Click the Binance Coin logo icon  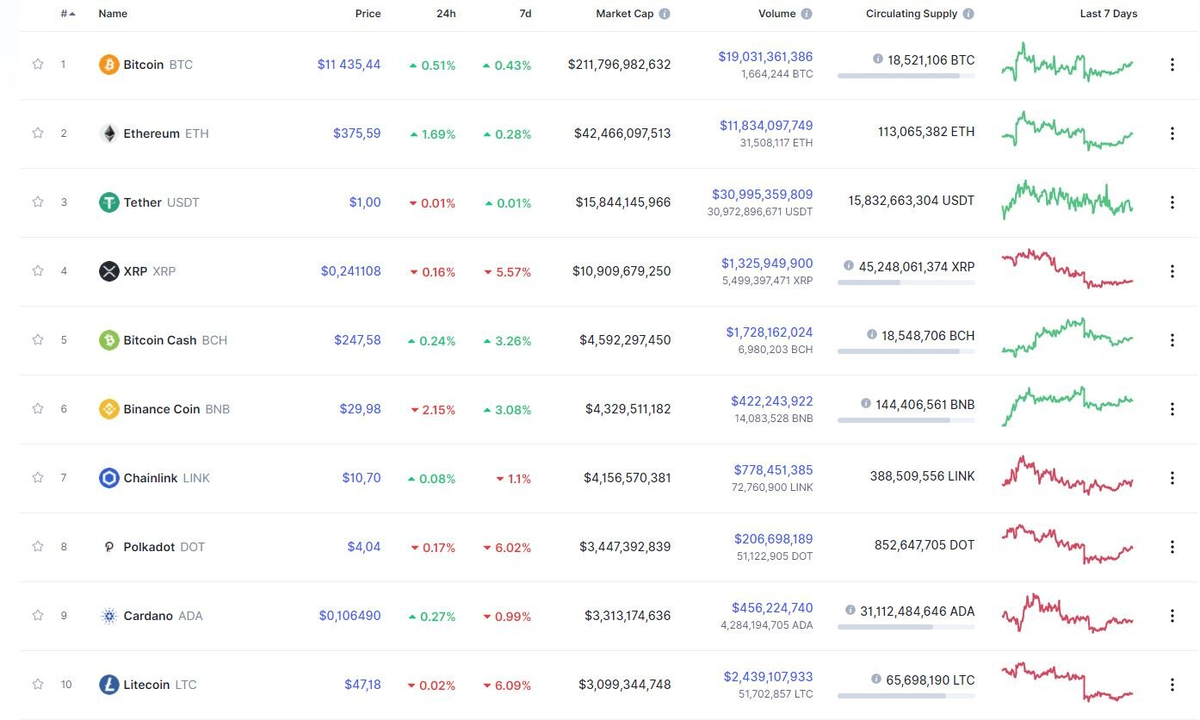coord(109,410)
